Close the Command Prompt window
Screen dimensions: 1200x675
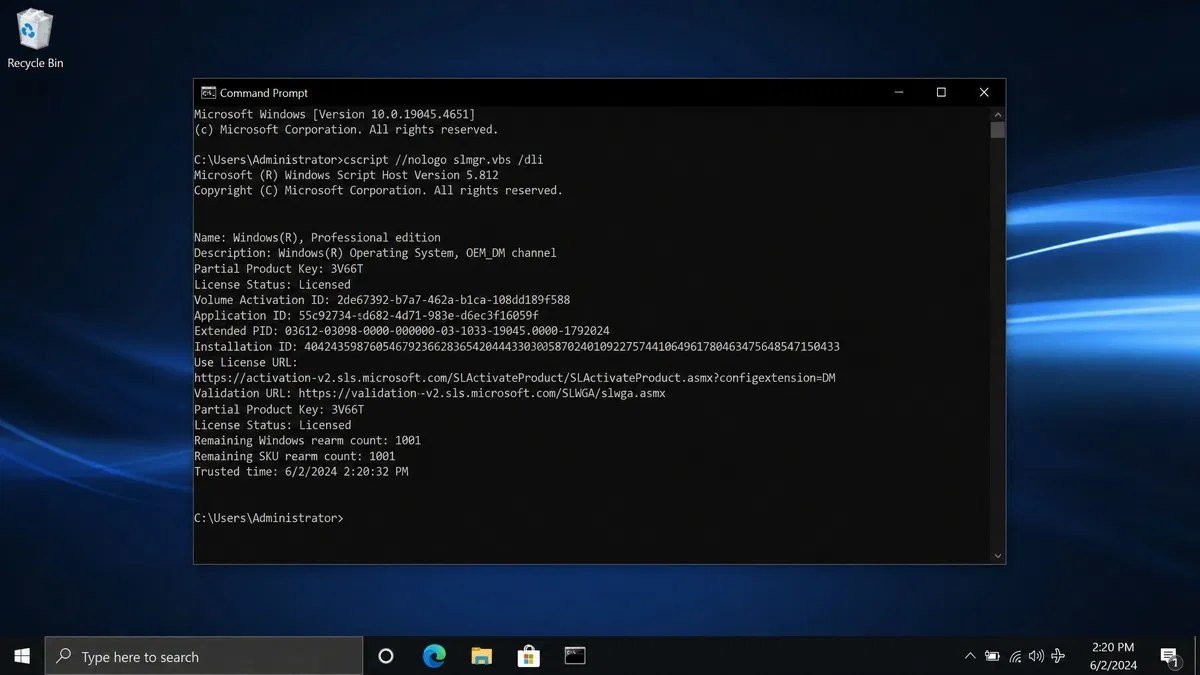(984, 93)
